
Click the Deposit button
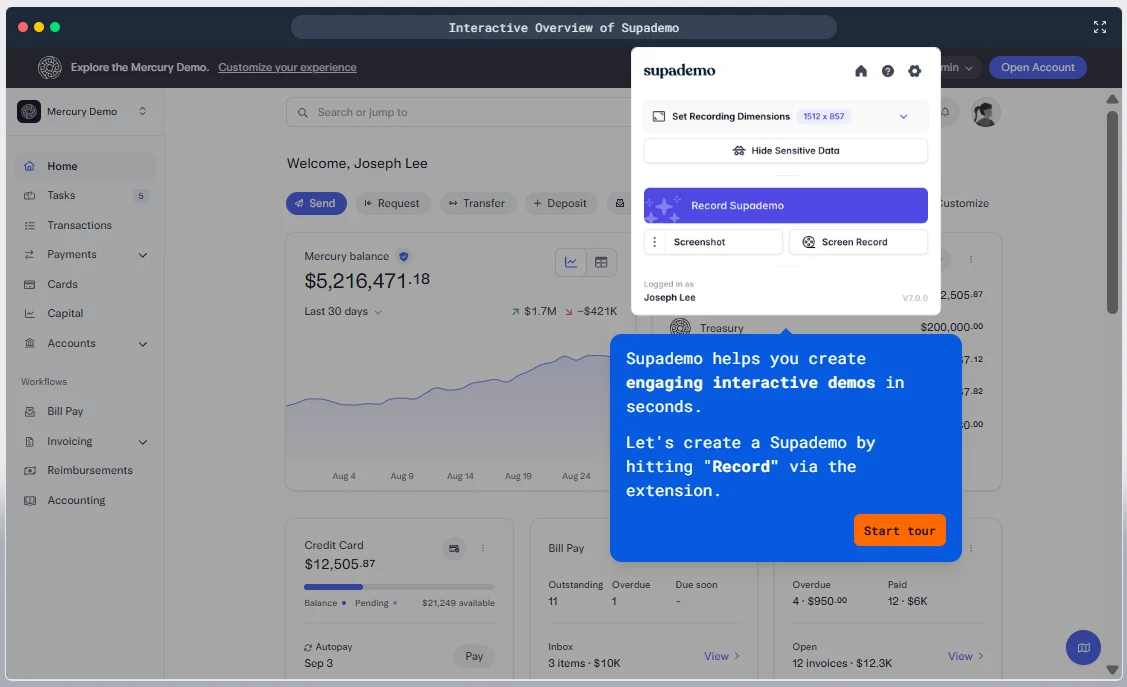561,203
